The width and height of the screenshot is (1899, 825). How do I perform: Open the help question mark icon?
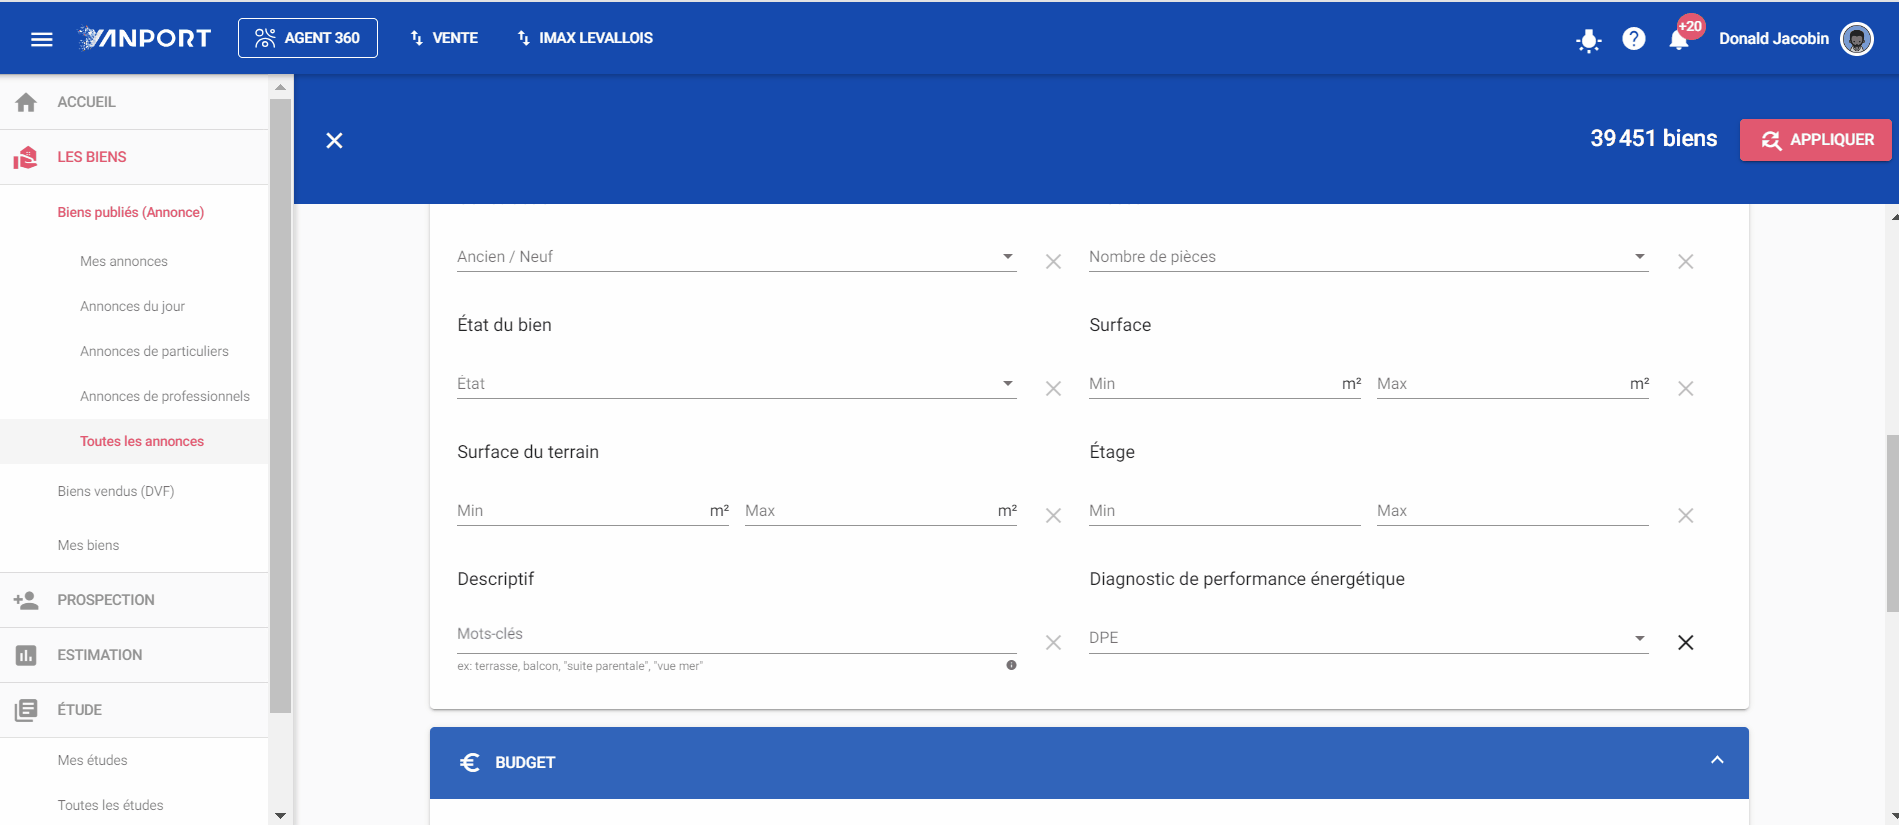pos(1634,39)
